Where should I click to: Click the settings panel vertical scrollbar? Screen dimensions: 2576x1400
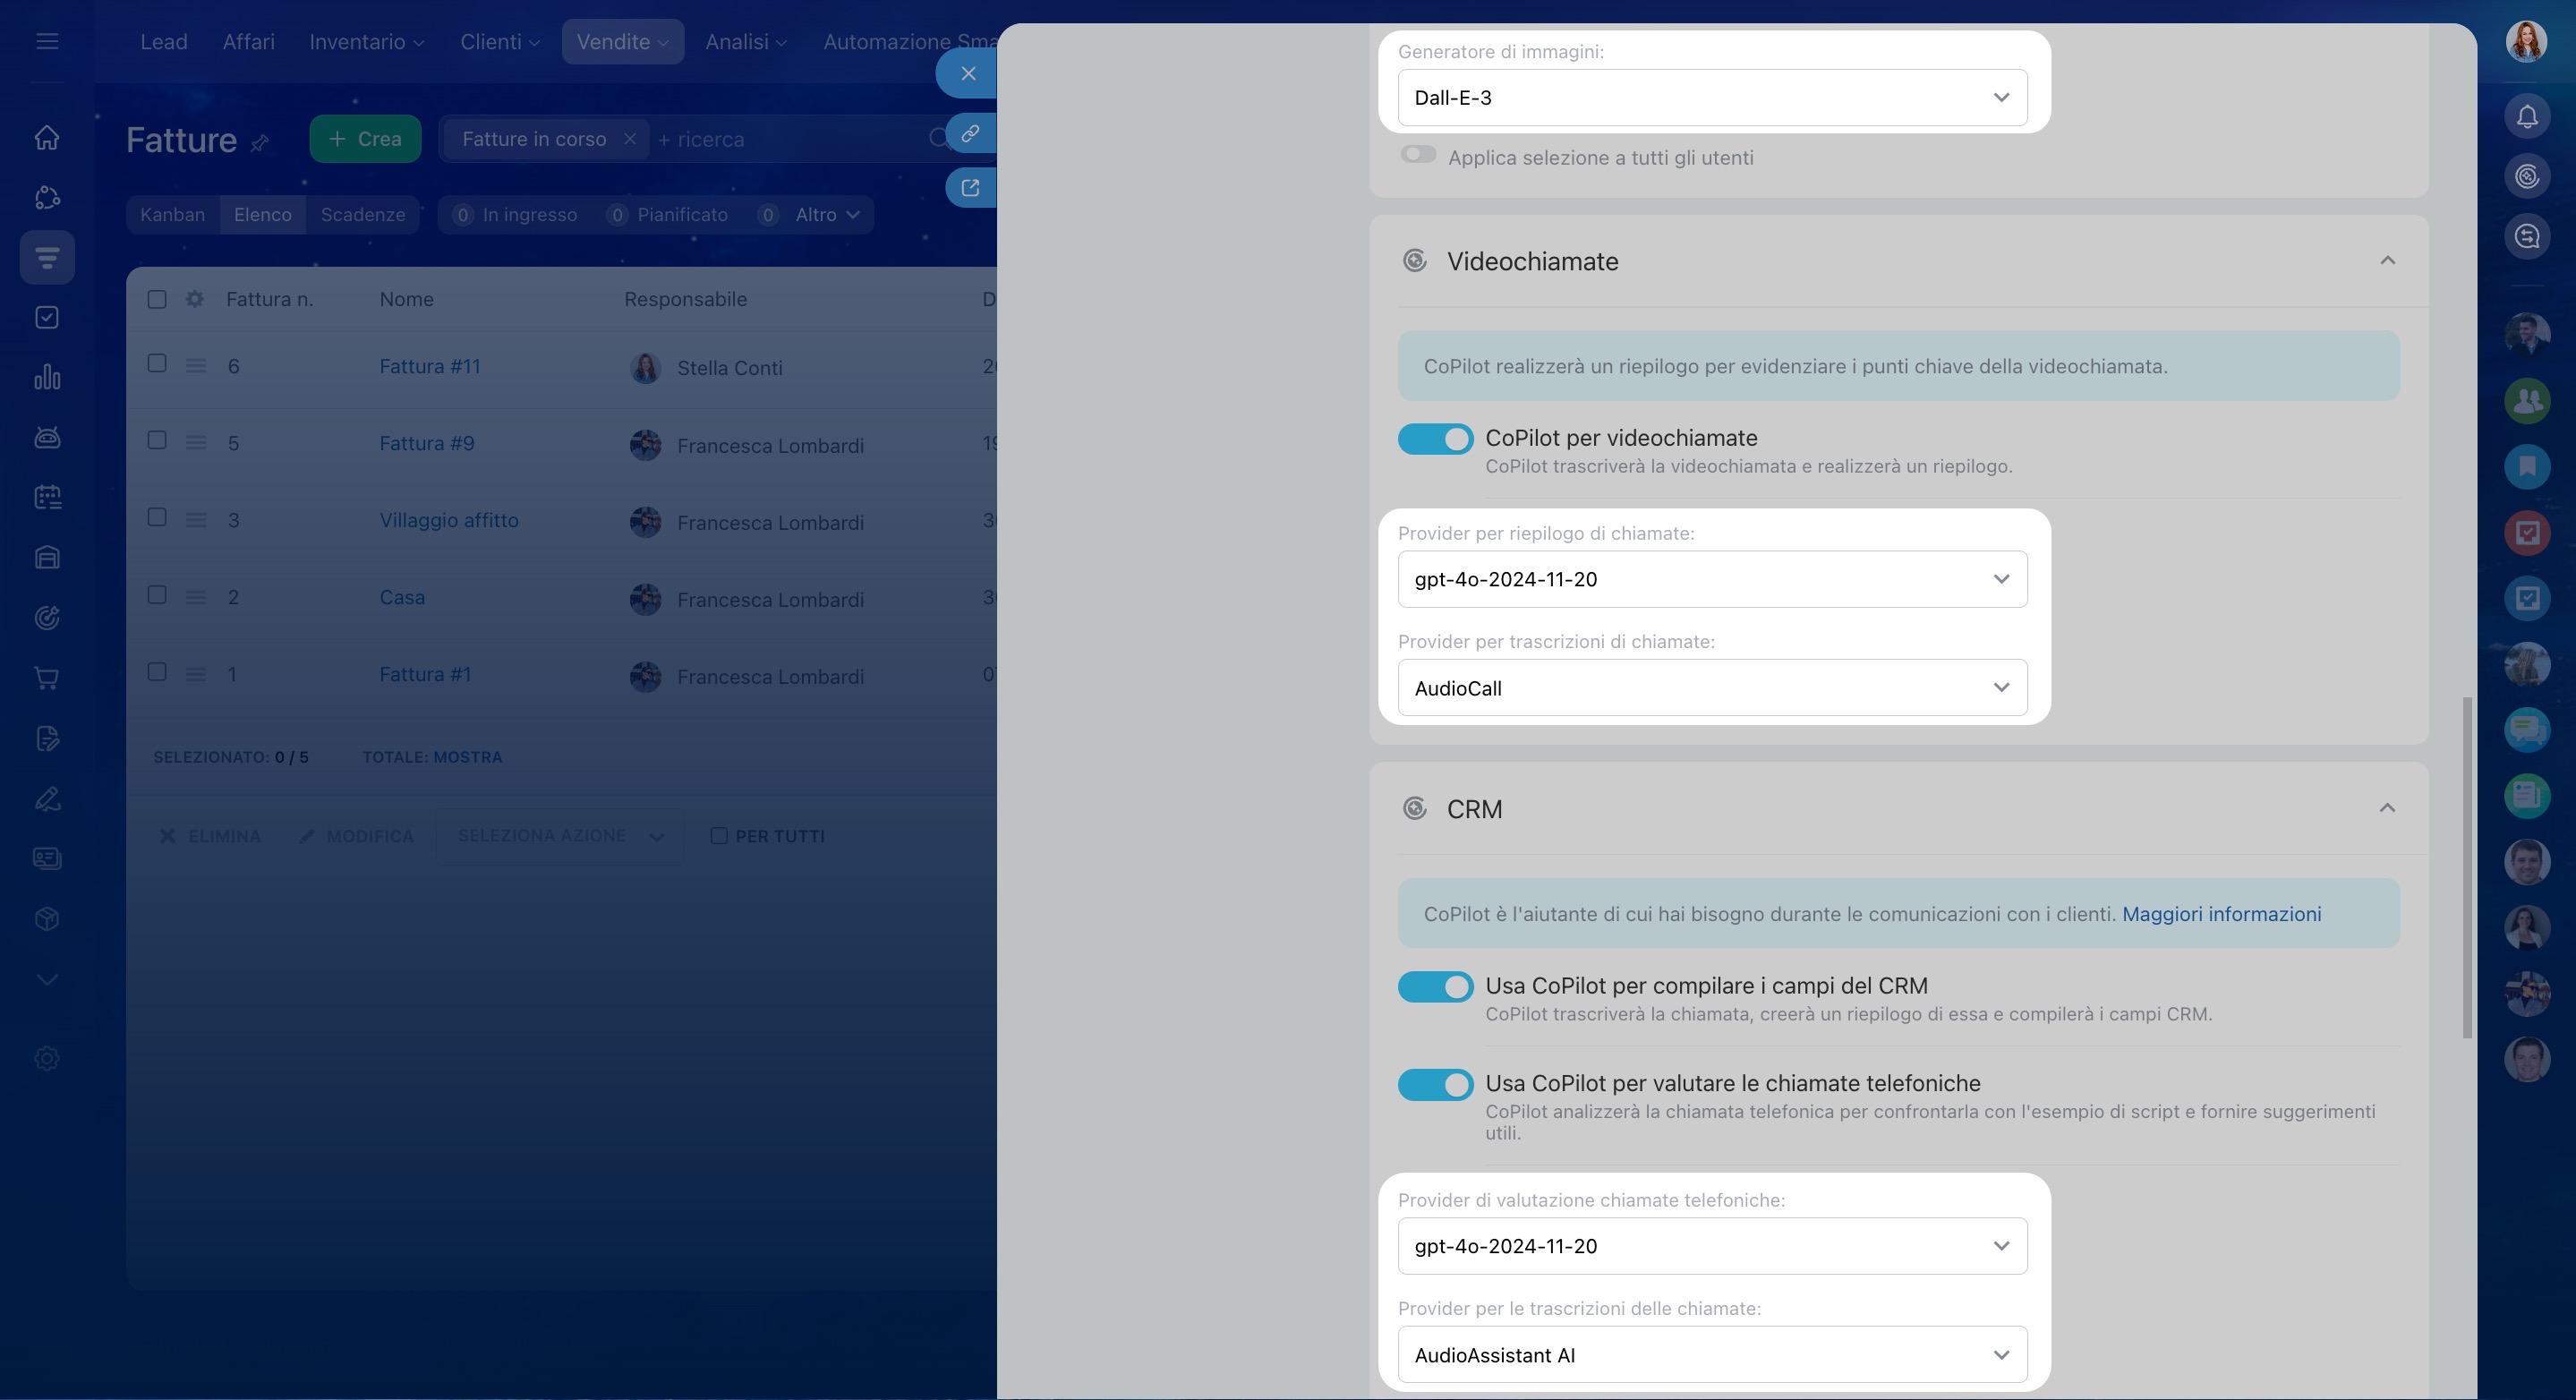tap(2466, 867)
